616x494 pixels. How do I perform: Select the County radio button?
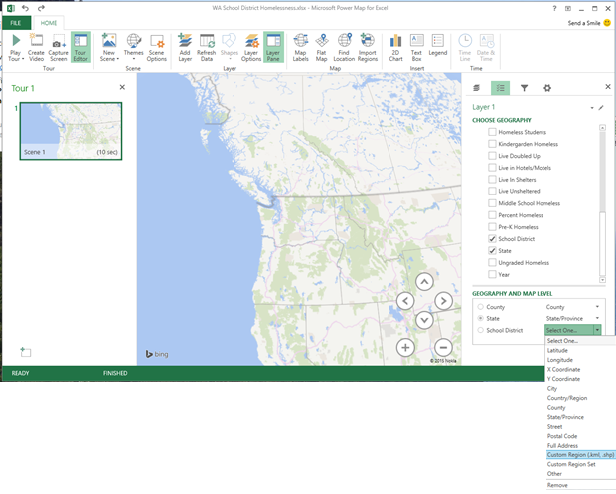481,307
